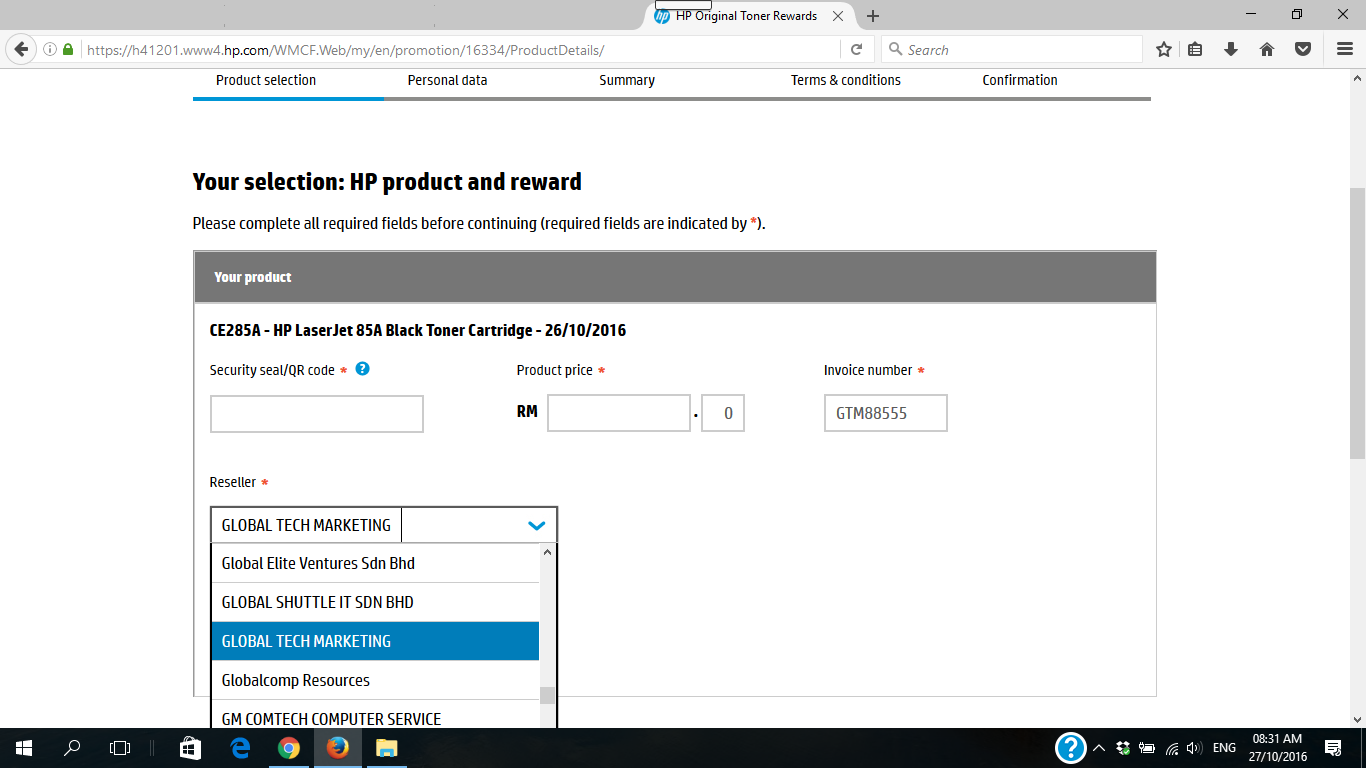Click the Product price cents field
Screen dimensions: 1366x768
723,413
